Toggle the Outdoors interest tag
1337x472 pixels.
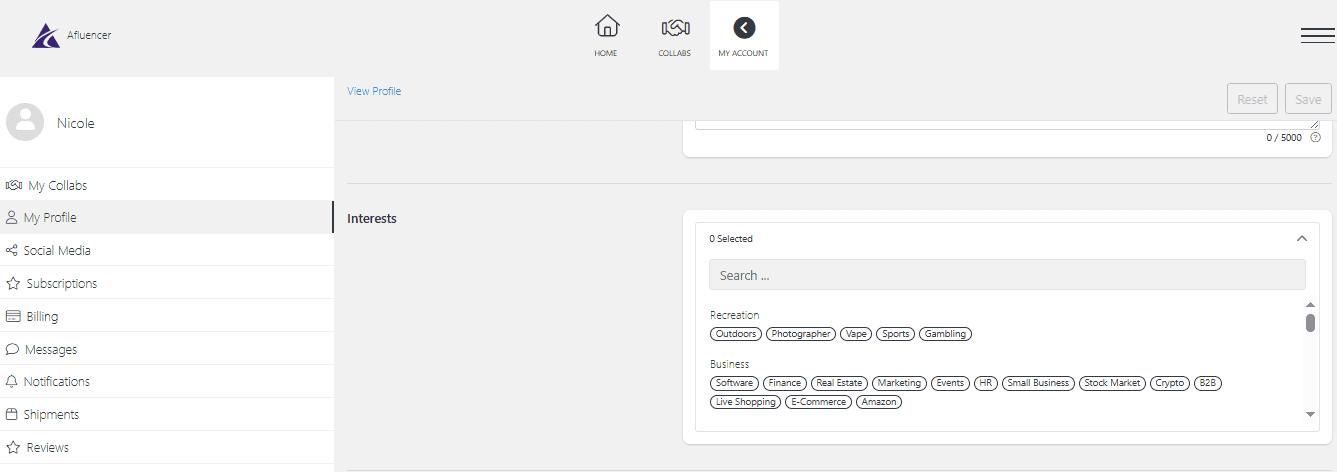(736, 334)
